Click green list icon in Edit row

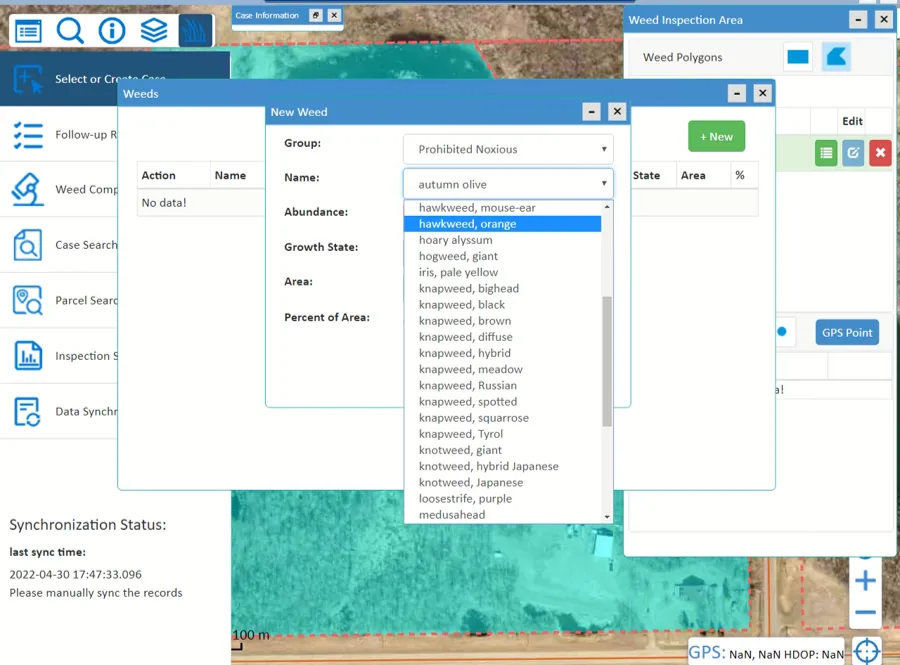click(x=826, y=153)
